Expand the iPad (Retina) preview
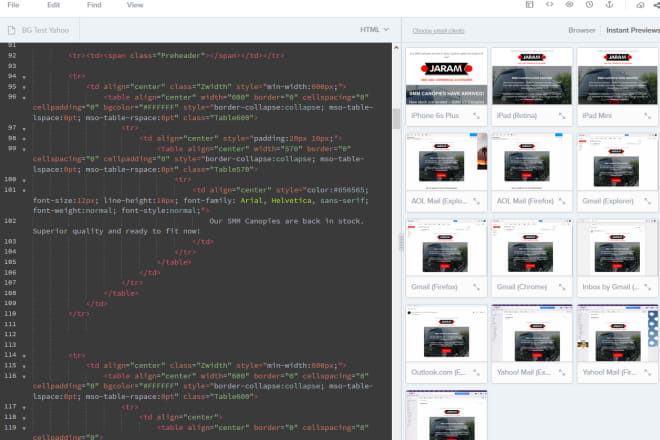Screen dimensions: 660x440 (562, 116)
